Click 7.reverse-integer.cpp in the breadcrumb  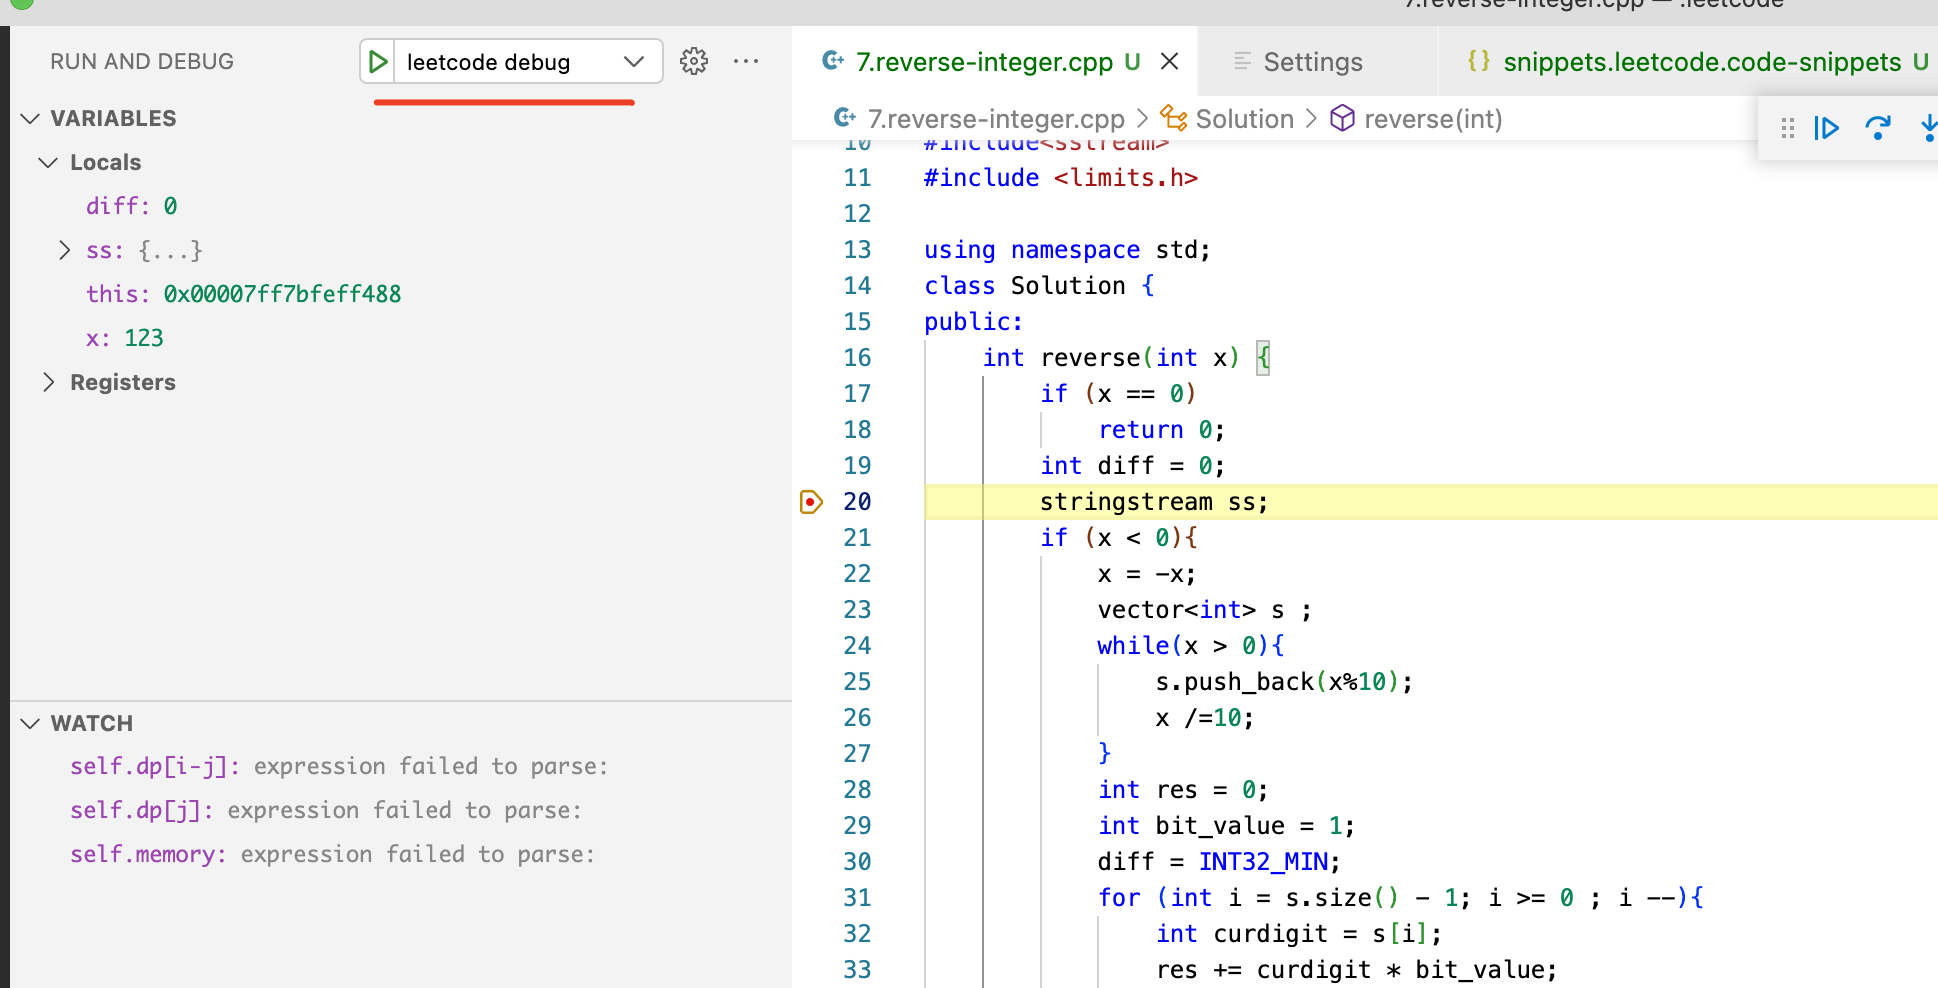point(996,119)
